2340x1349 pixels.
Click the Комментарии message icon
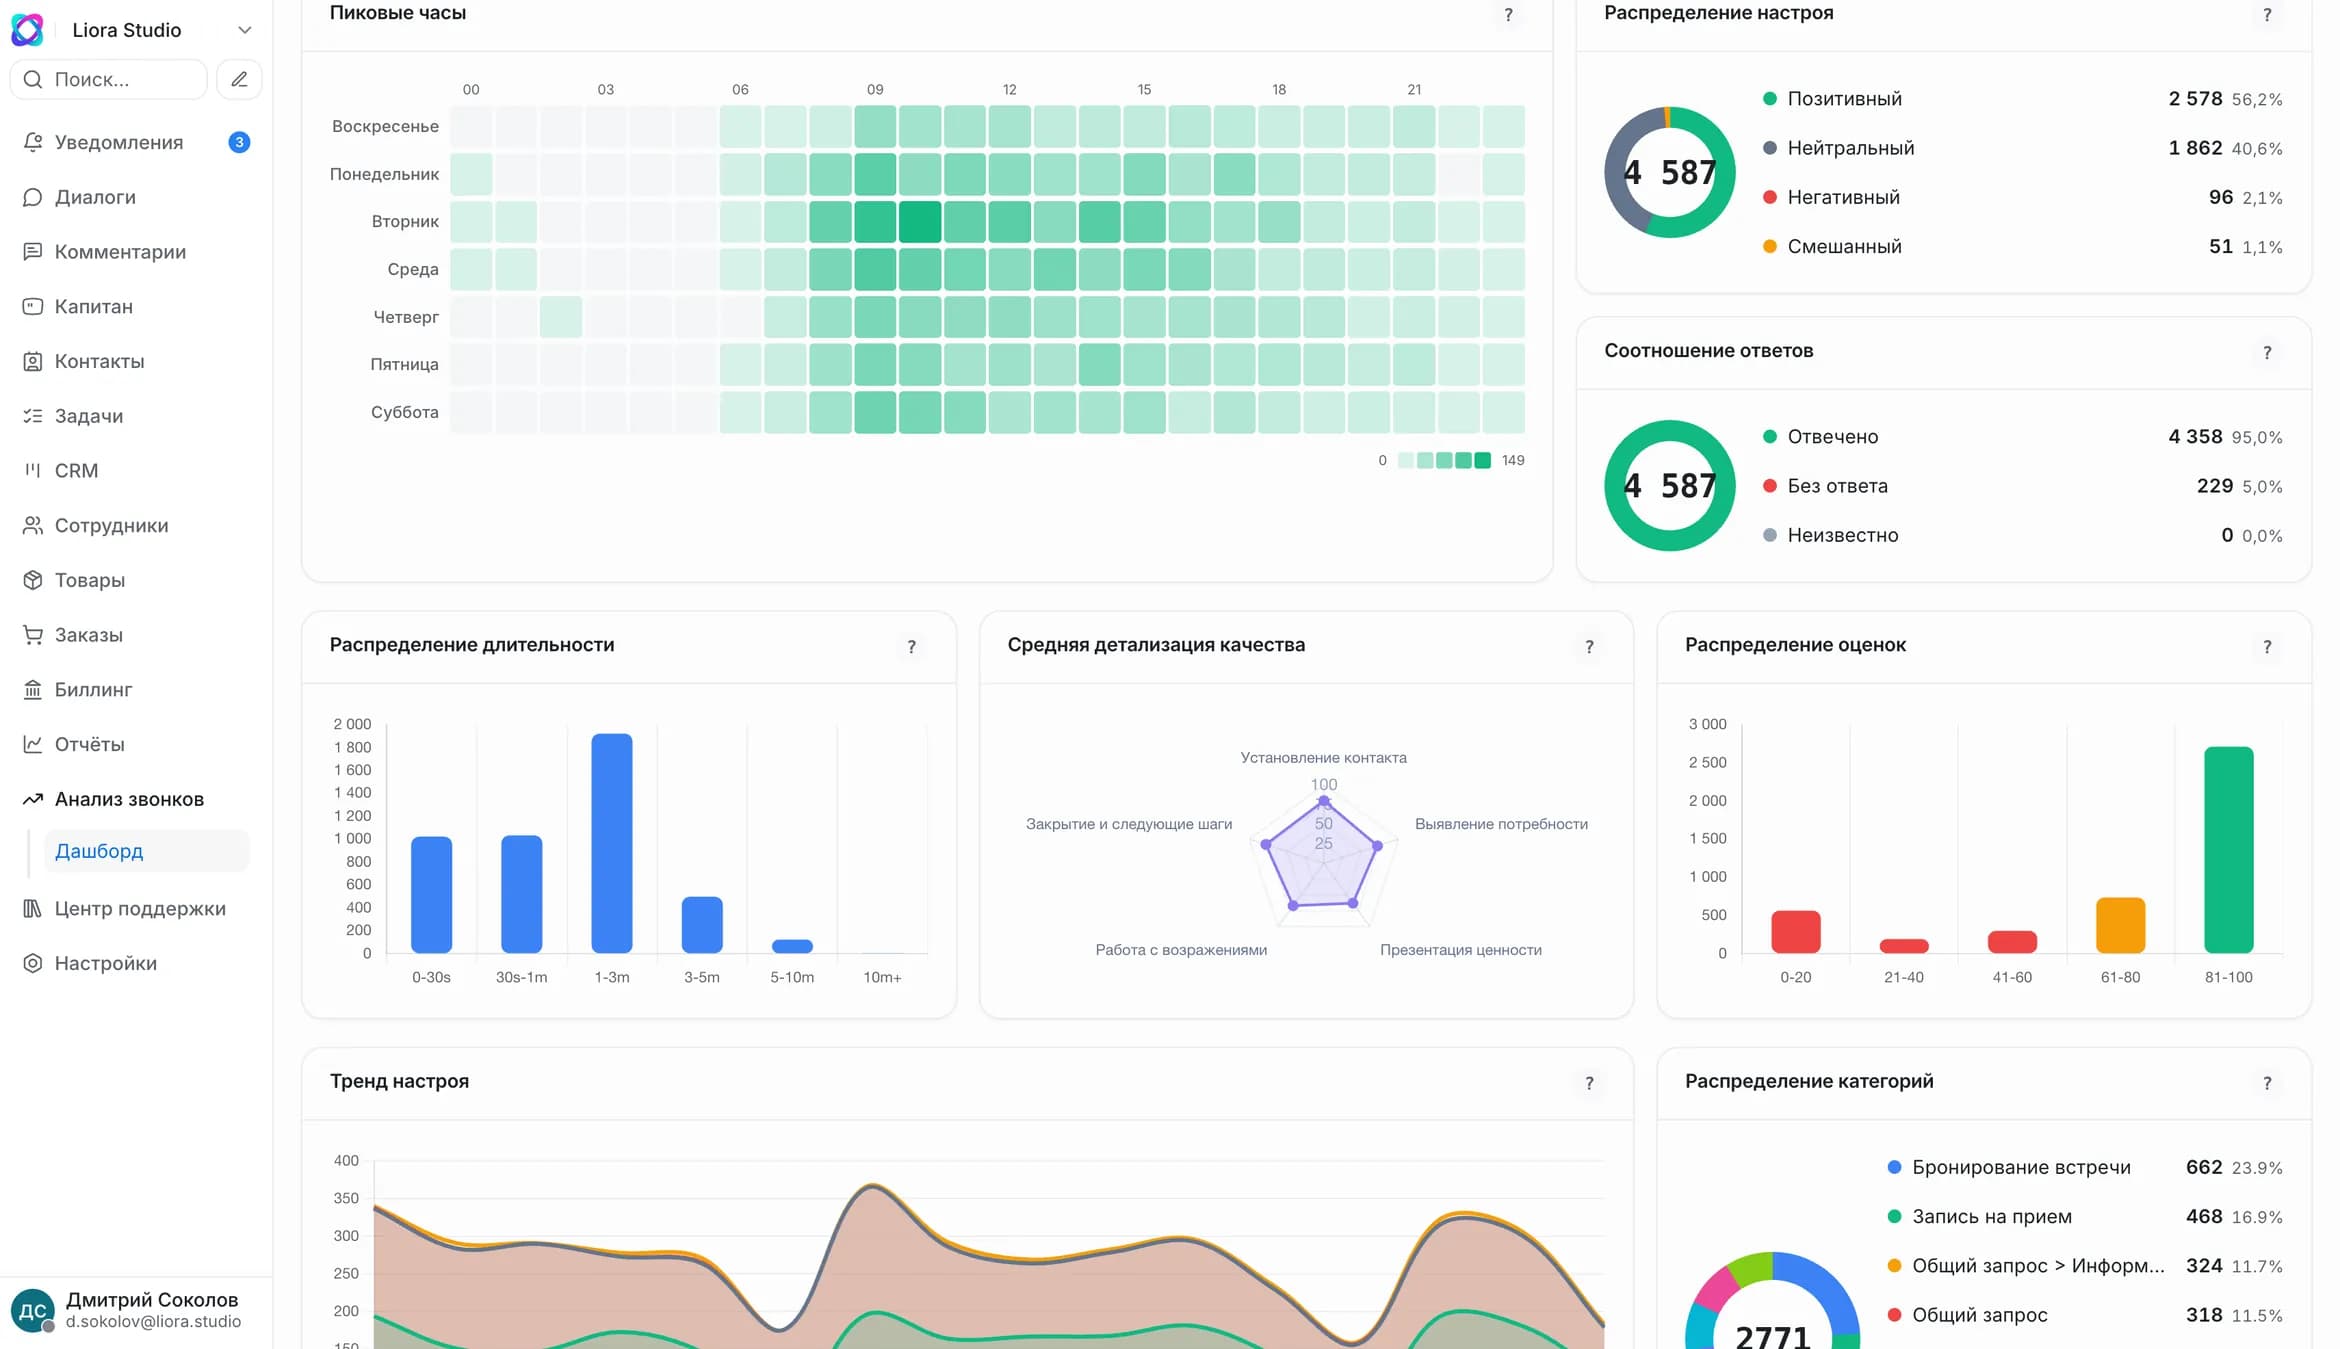(x=33, y=252)
